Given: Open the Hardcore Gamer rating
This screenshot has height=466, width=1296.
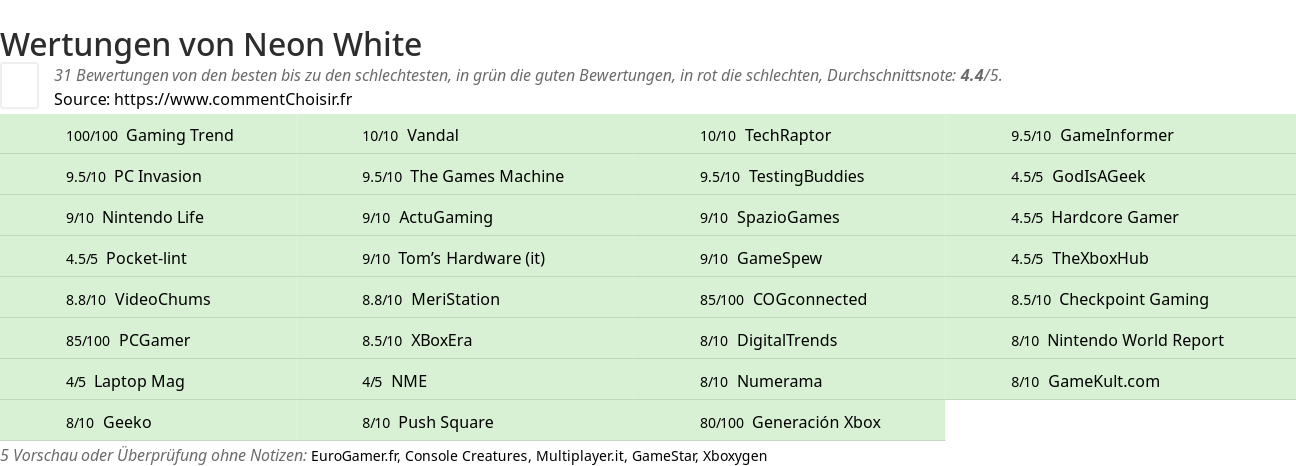Looking at the screenshot, I should pos(1120,217).
